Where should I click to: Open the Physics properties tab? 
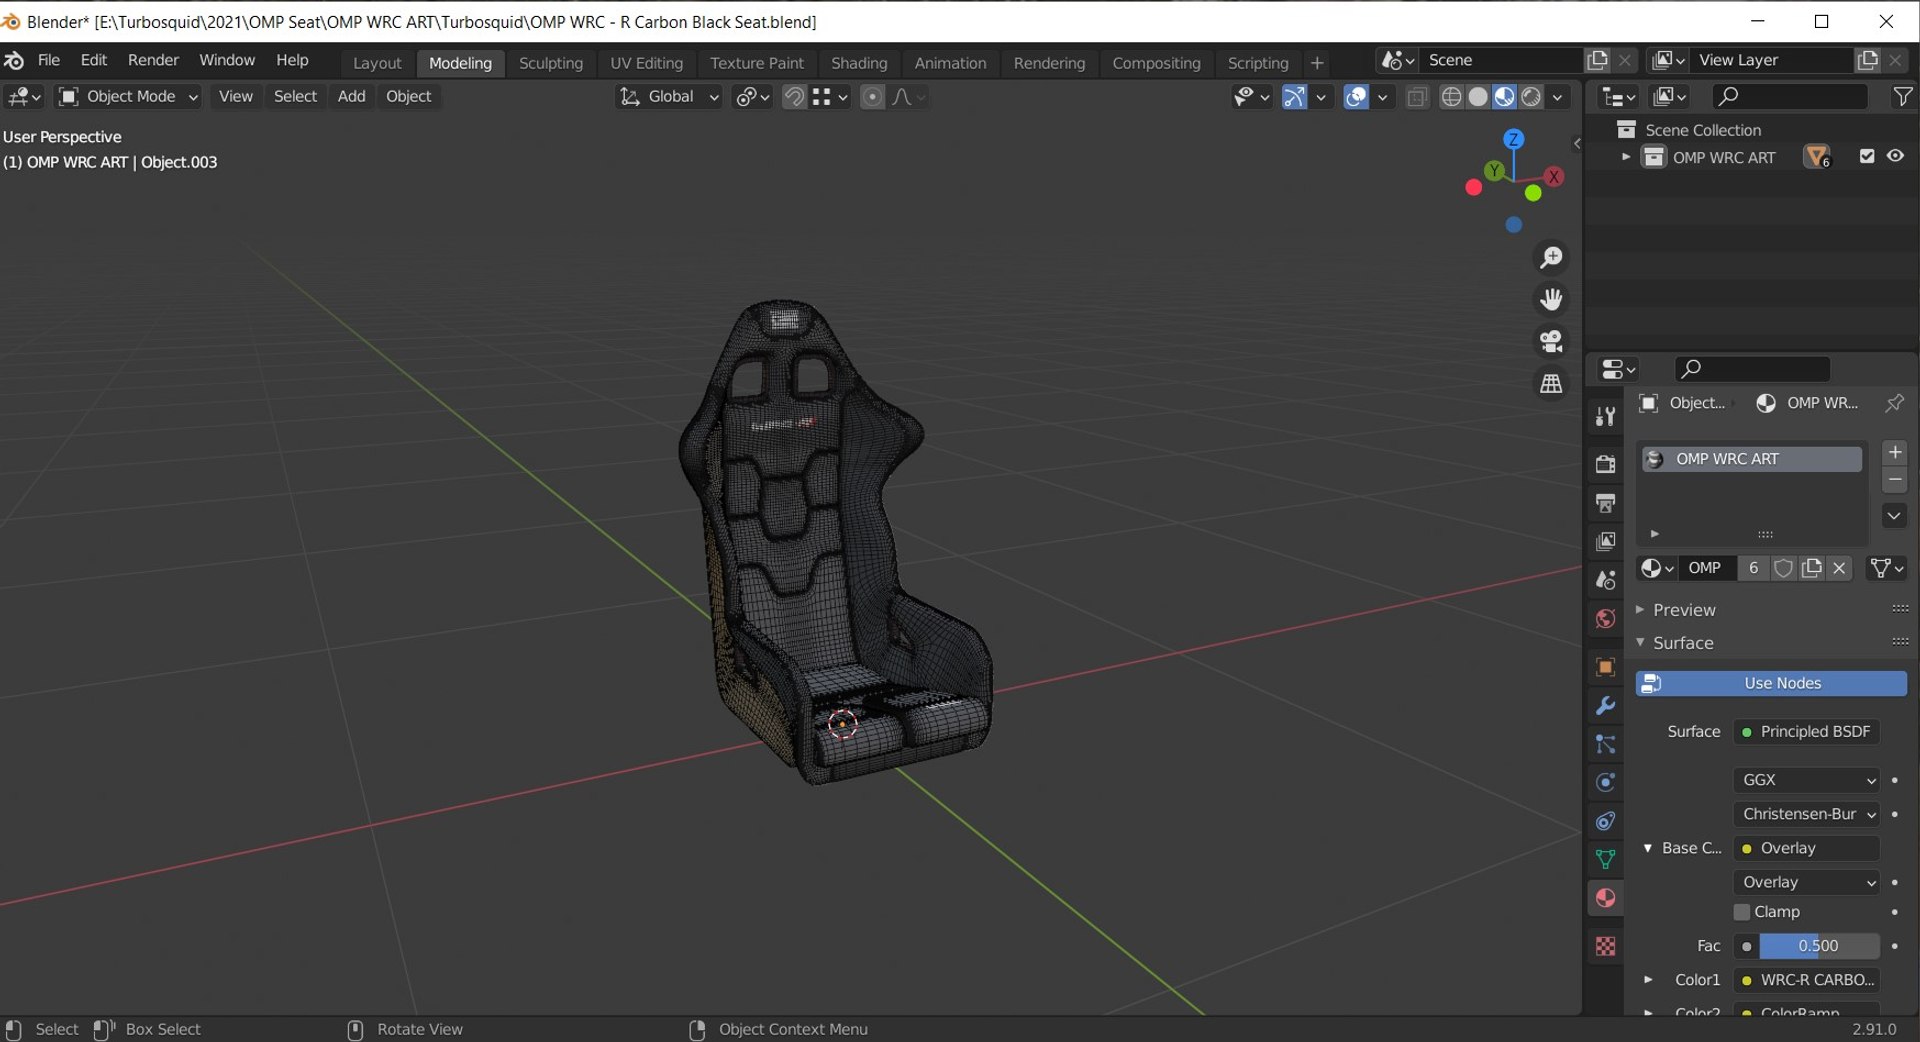[1605, 782]
